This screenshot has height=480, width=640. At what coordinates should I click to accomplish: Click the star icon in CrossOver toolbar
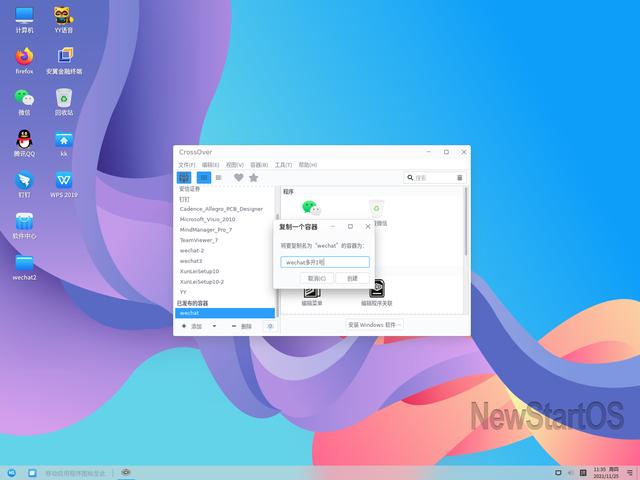coord(253,177)
